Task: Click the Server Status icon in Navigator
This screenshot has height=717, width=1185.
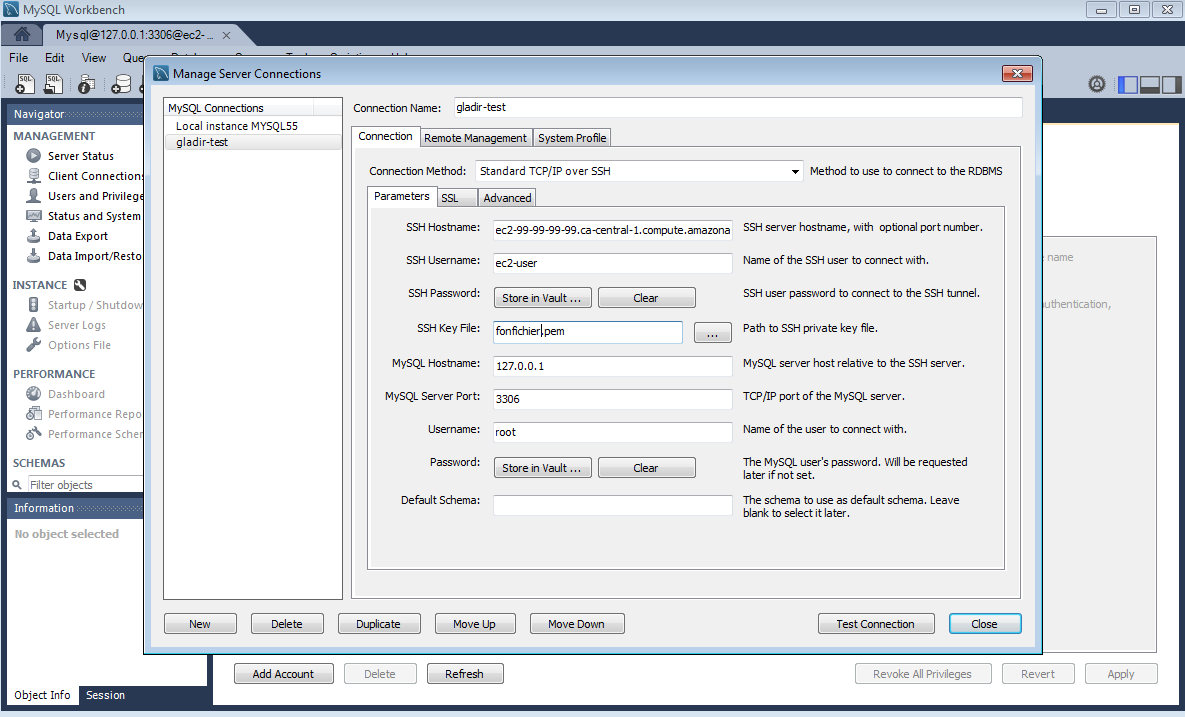Action: point(34,156)
